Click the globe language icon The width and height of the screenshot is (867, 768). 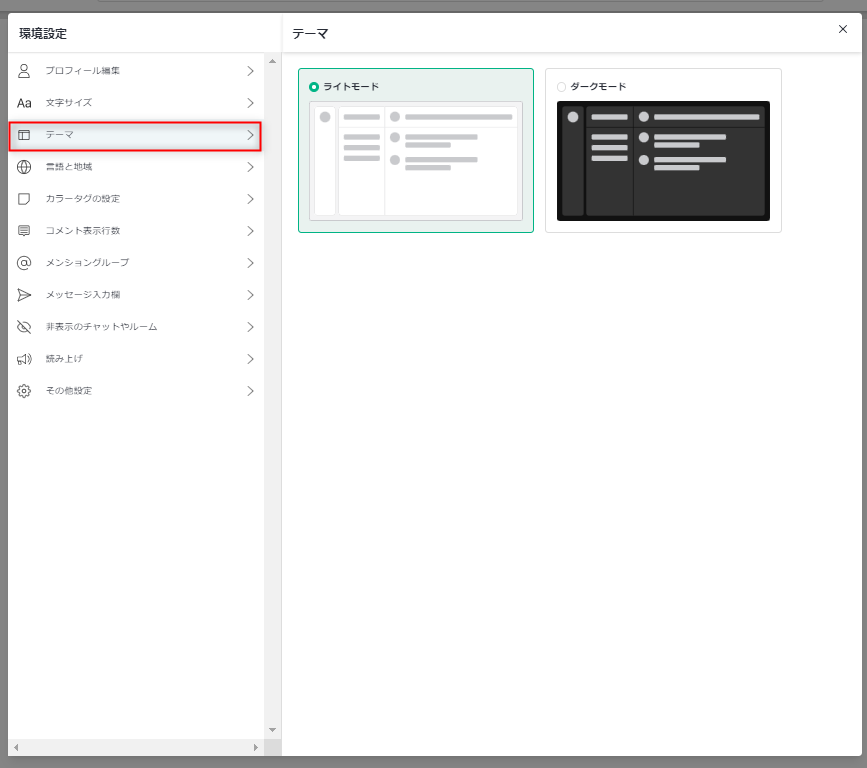pos(24,167)
